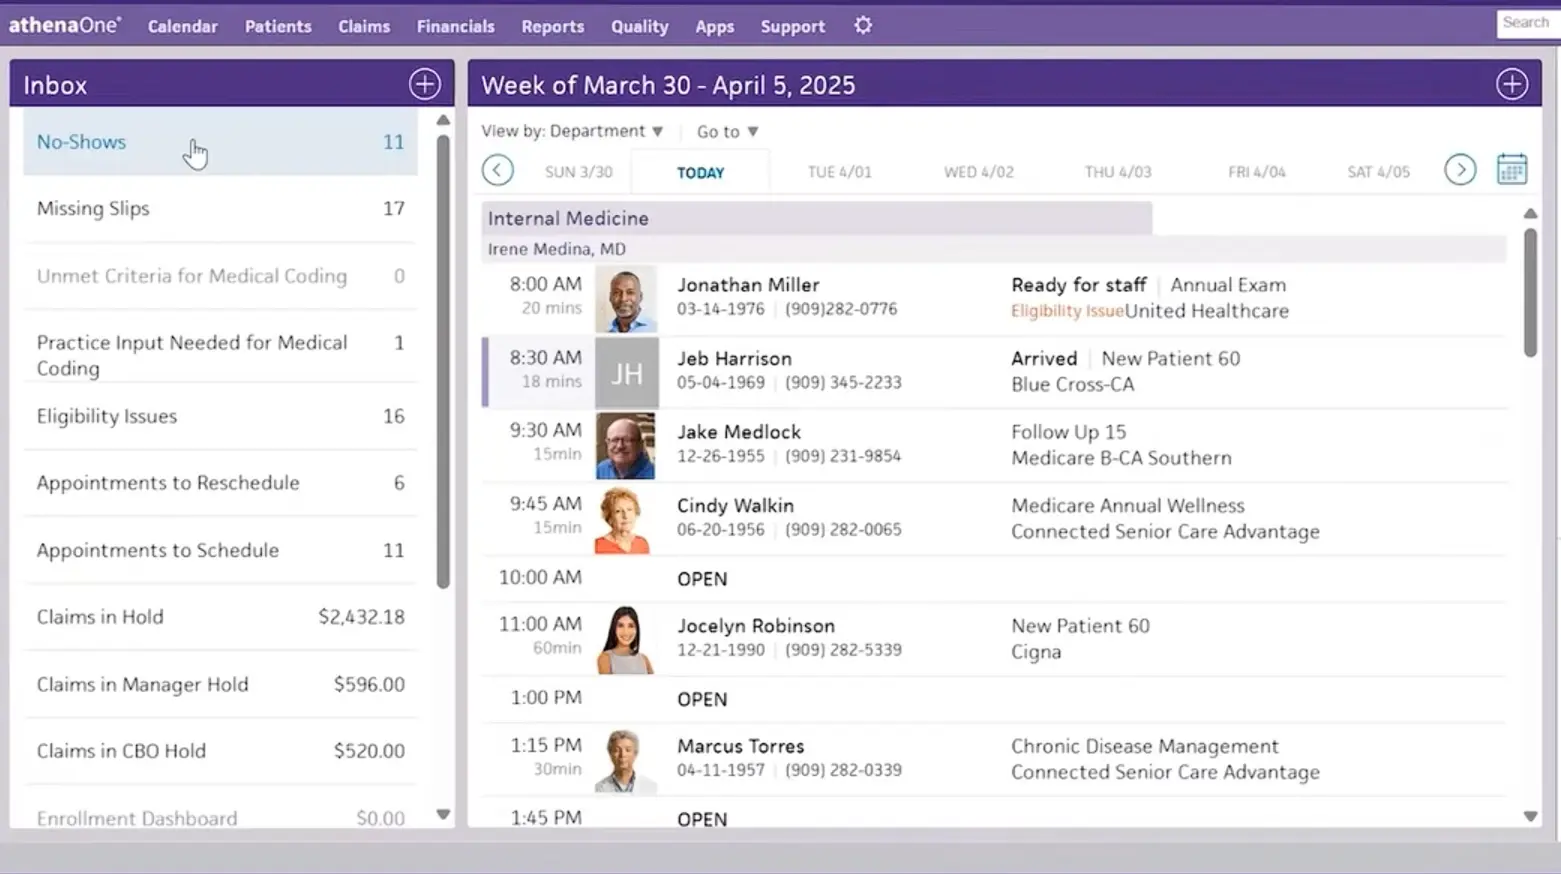Open Cindy Walkin's patient photo

point(624,520)
